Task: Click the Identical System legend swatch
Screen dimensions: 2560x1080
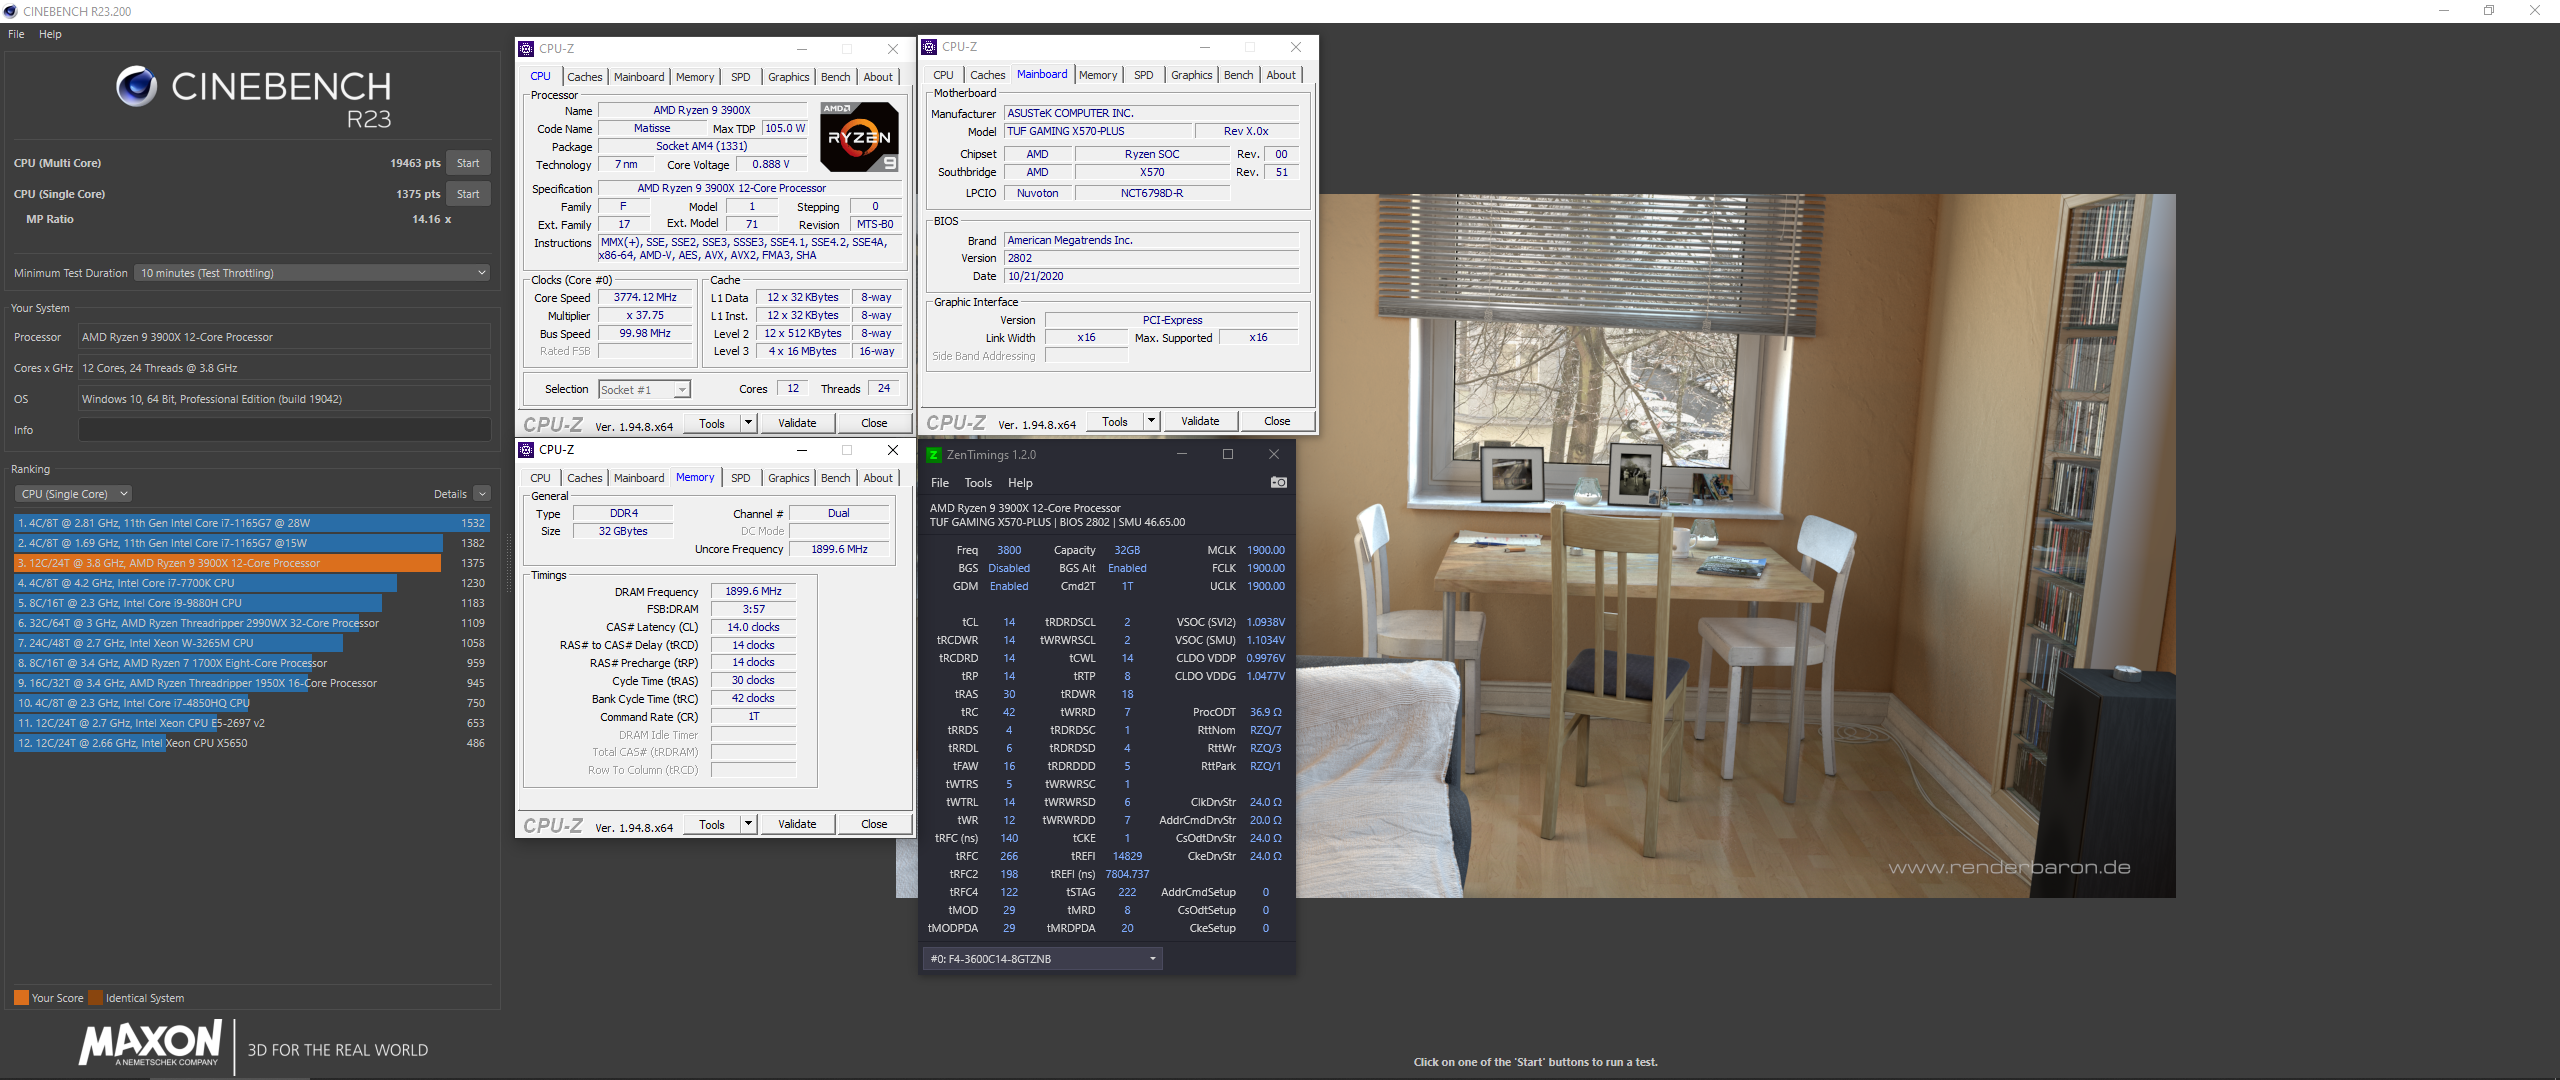Action: (95, 998)
